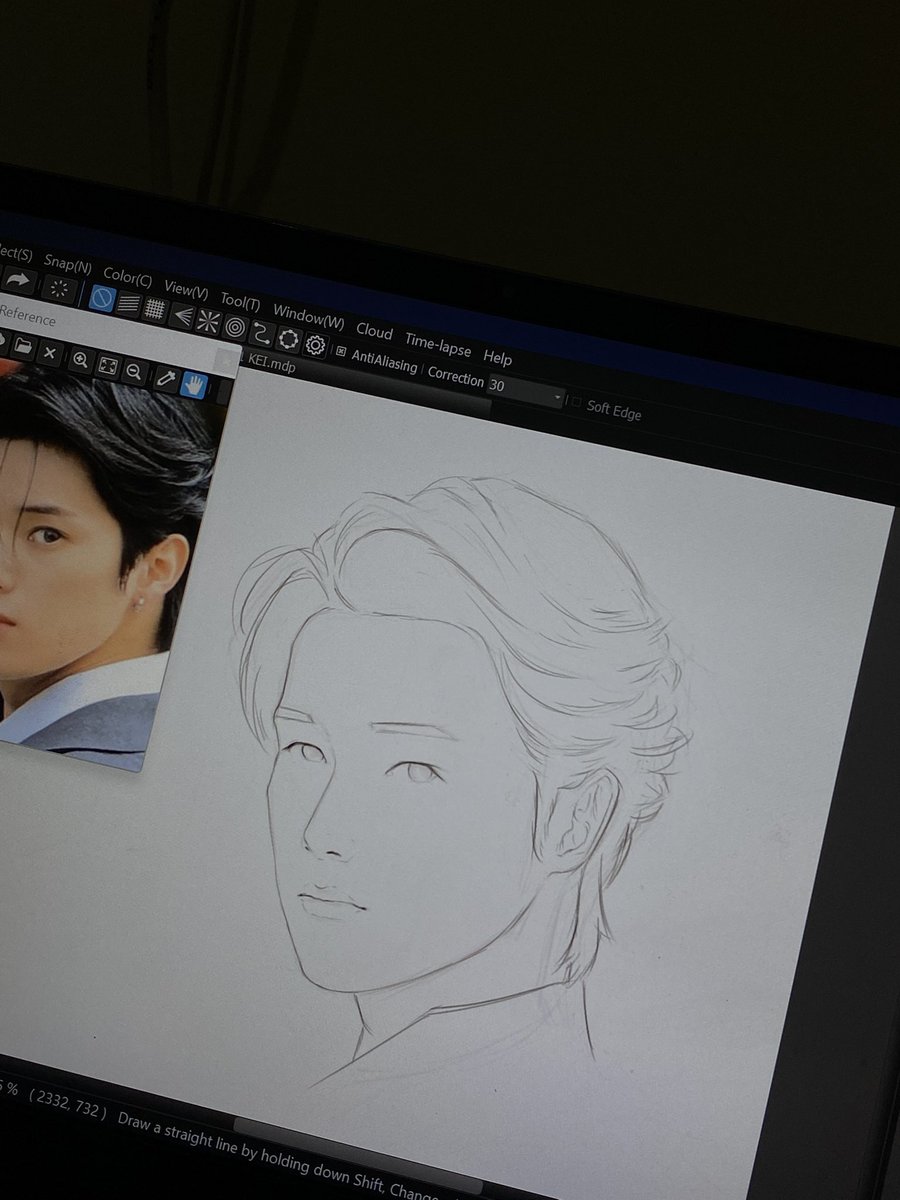The width and height of the screenshot is (900, 1200).
Task: Select eyedropper in Reference panel
Action: point(166,379)
